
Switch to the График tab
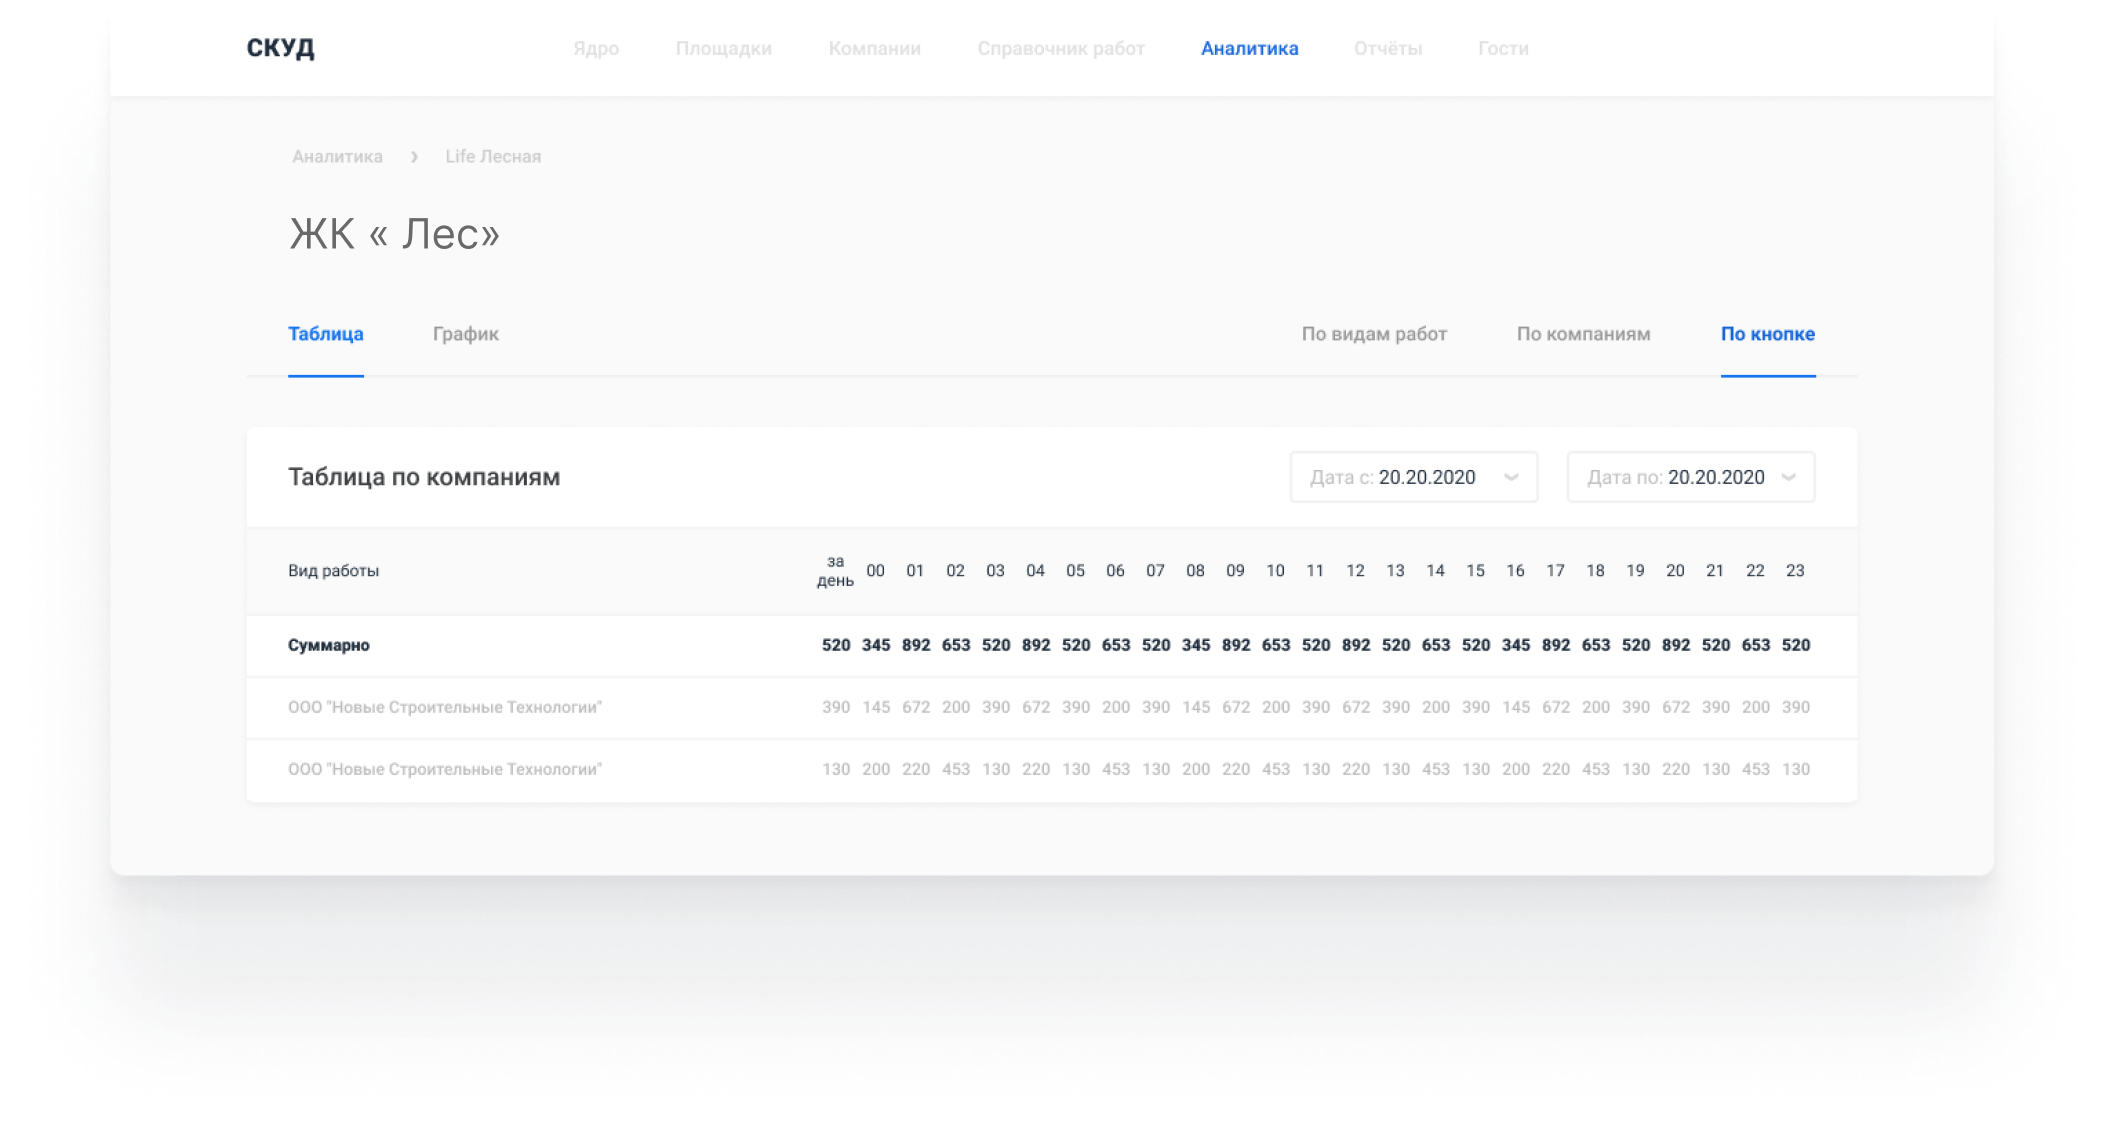point(465,334)
